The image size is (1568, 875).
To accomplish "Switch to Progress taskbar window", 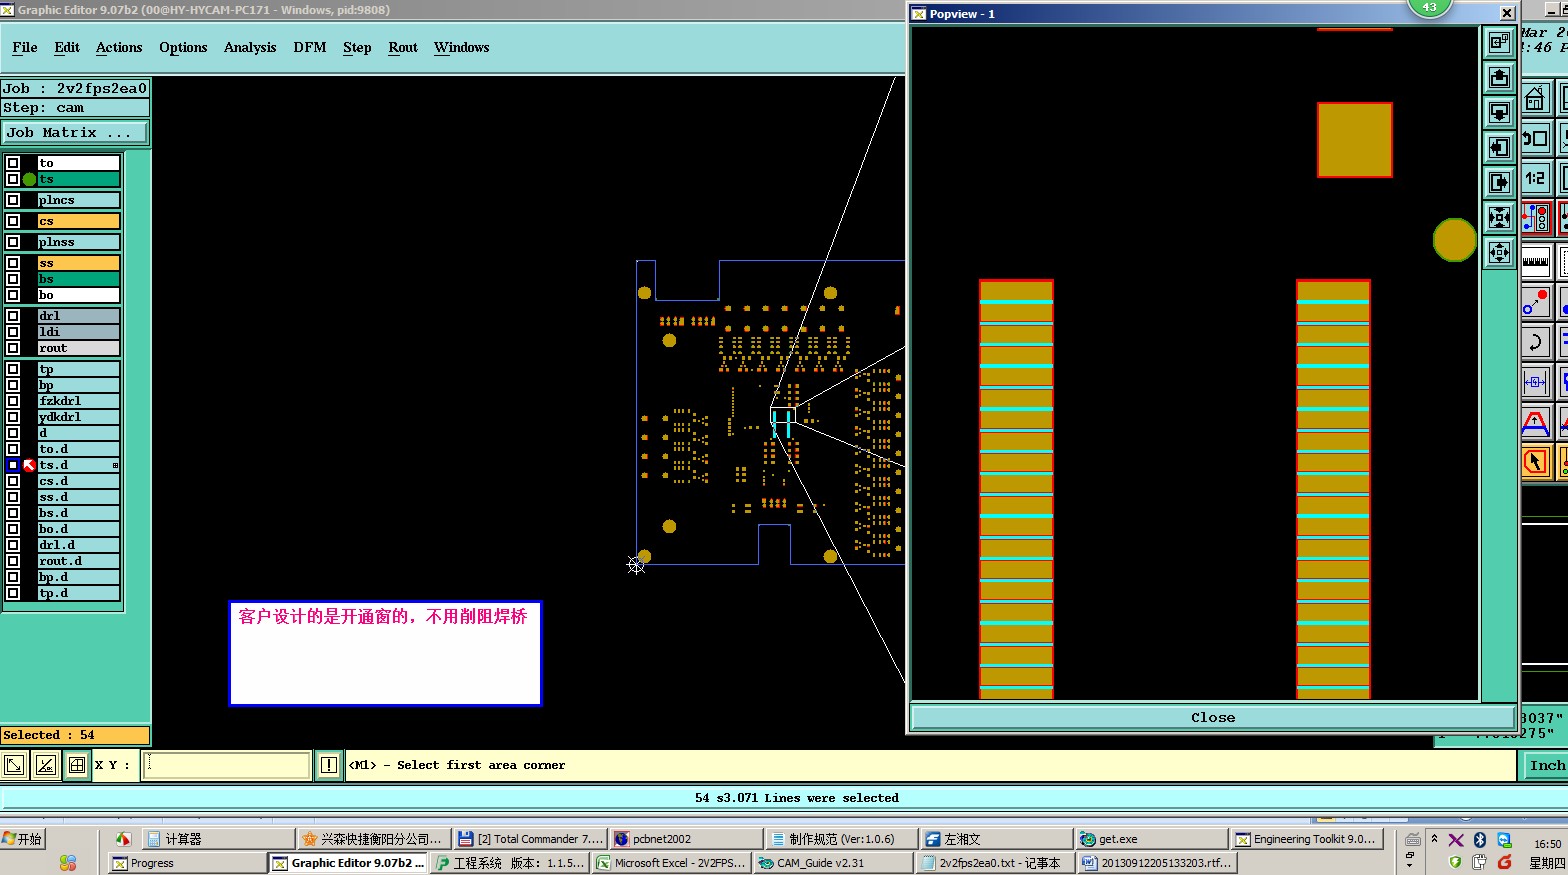I will pos(186,863).
